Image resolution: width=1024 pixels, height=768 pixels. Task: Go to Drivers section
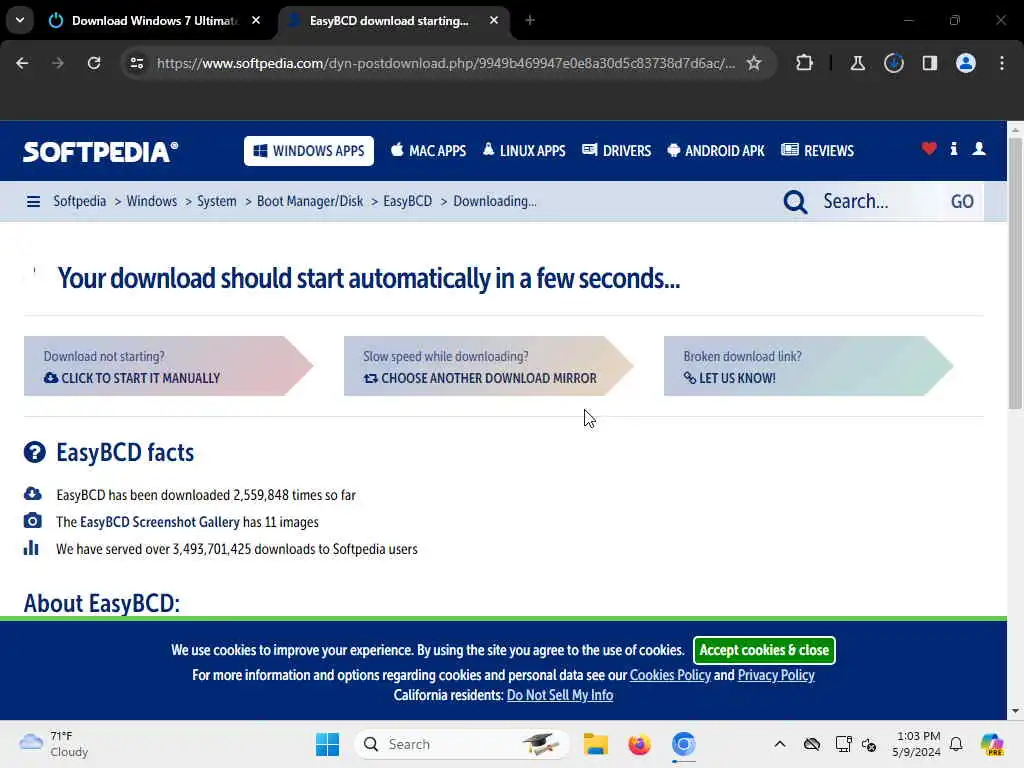pos(616,151)
